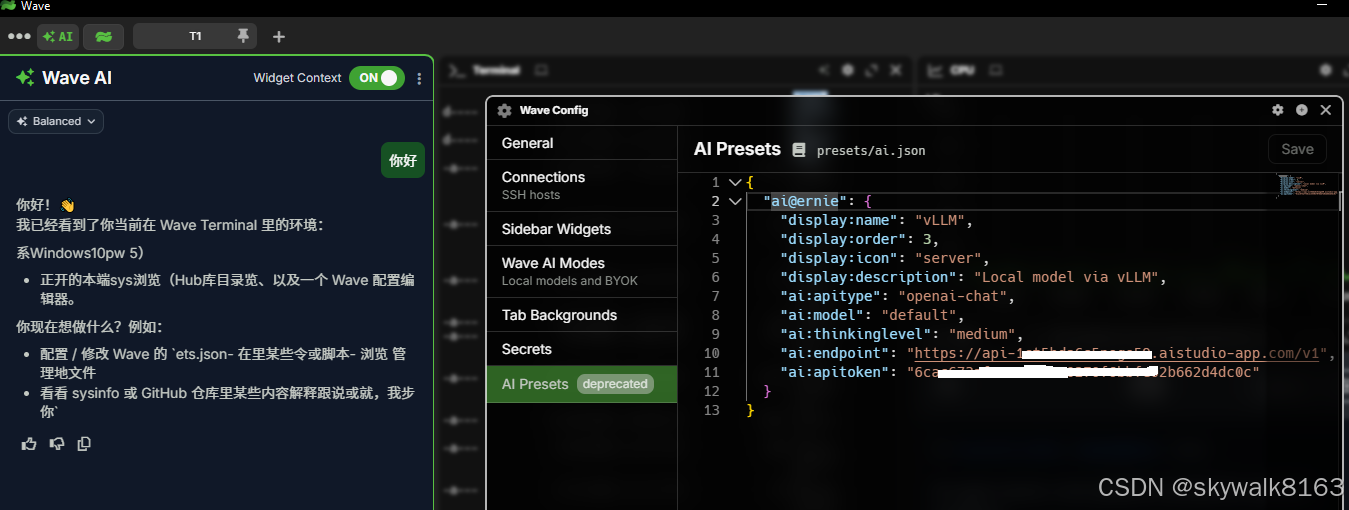This screenshot has width=1349, height=510.
Task: Open the Wave AI Modes section
Action: pos(582,271)
